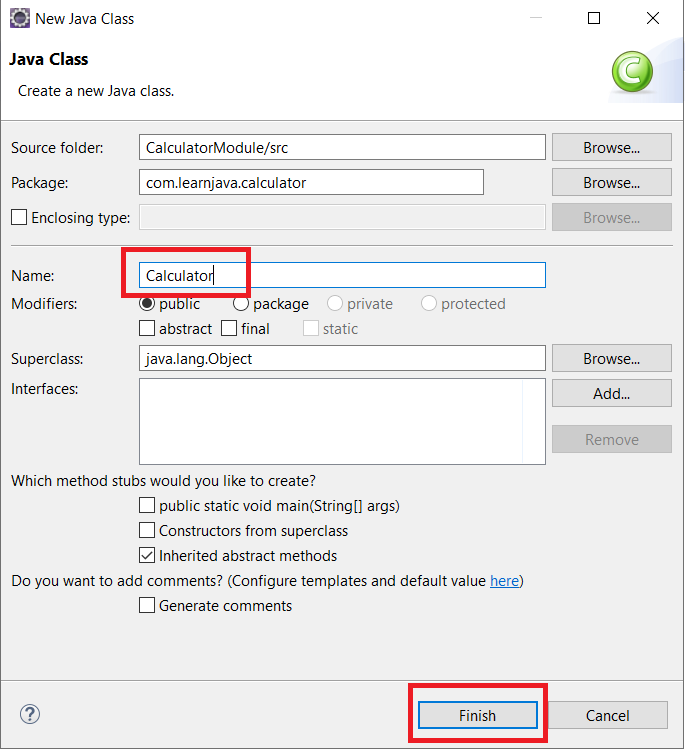The width and height of the screenshot is (685, 749).
Task: Toggle the Generate comments checkbox
Action: point(147,606)
